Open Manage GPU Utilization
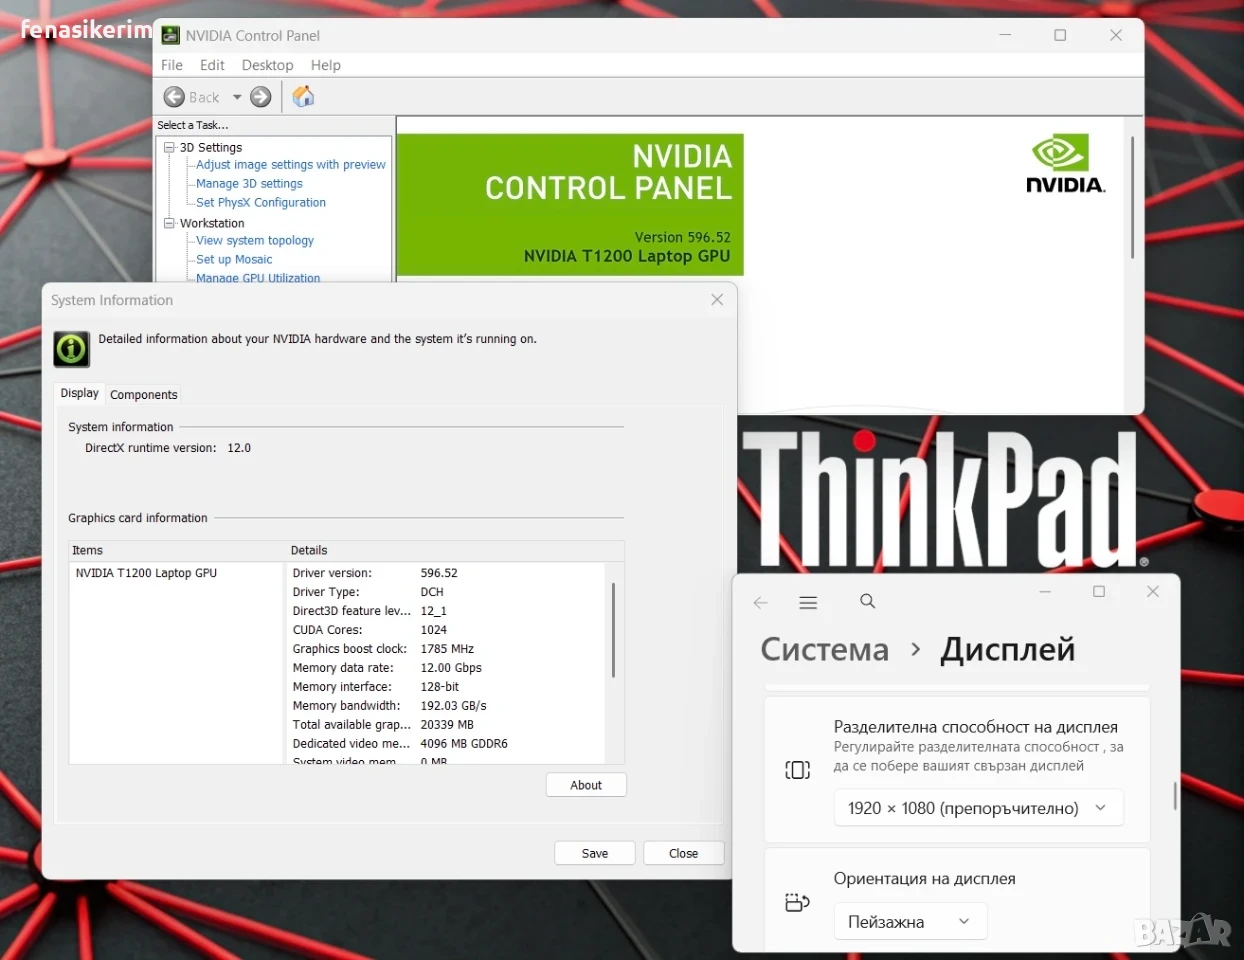The height and width of the screenshot is (960, 1244). [258, 278]
